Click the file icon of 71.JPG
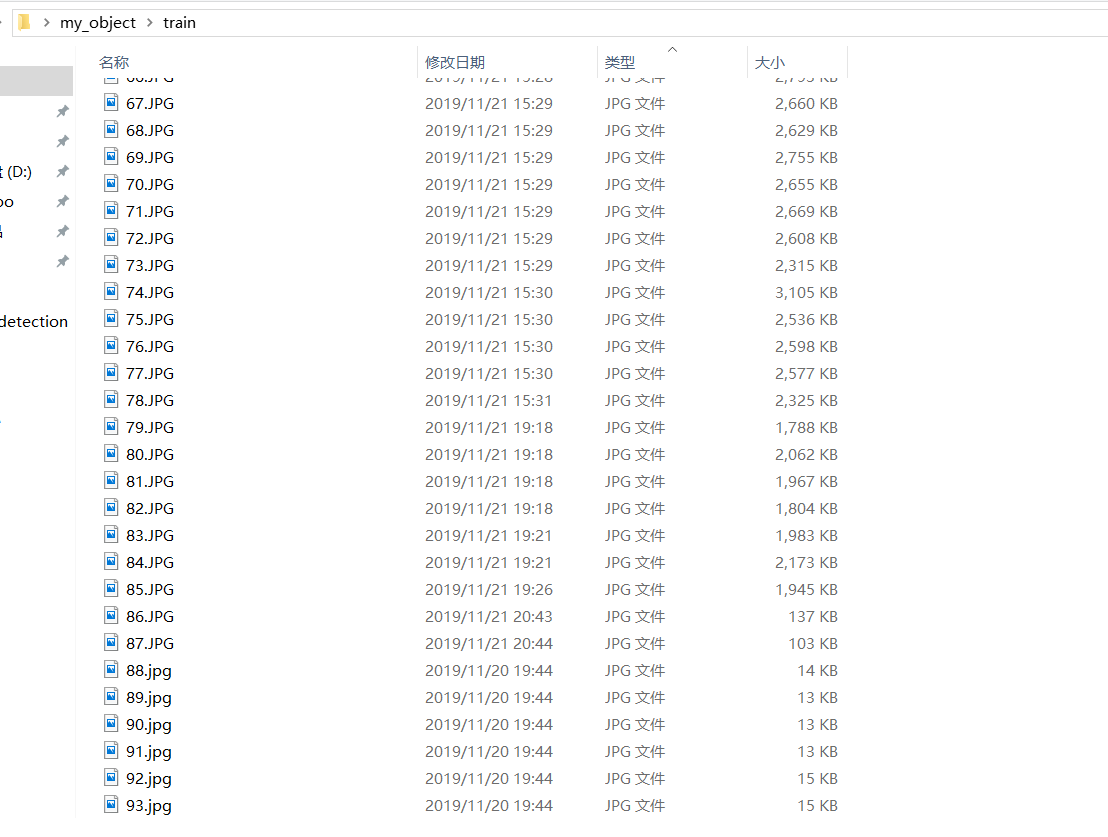Viewport: 1108px width, 837px height. (x=111, y=211)
